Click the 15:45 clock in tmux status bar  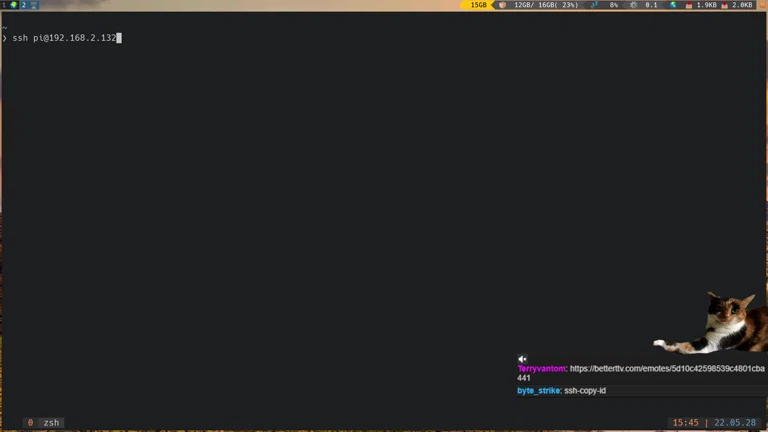pos(686,423)
